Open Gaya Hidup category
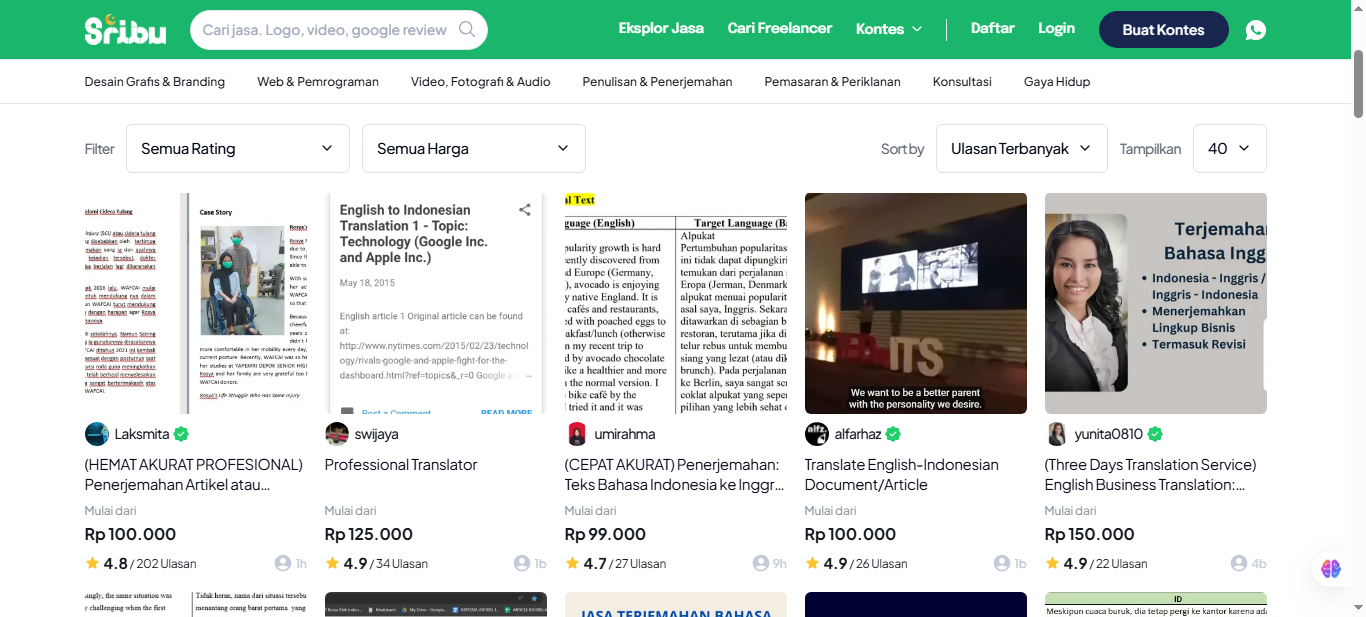This screenshot has width=1366, height=617. [1057, 82]
